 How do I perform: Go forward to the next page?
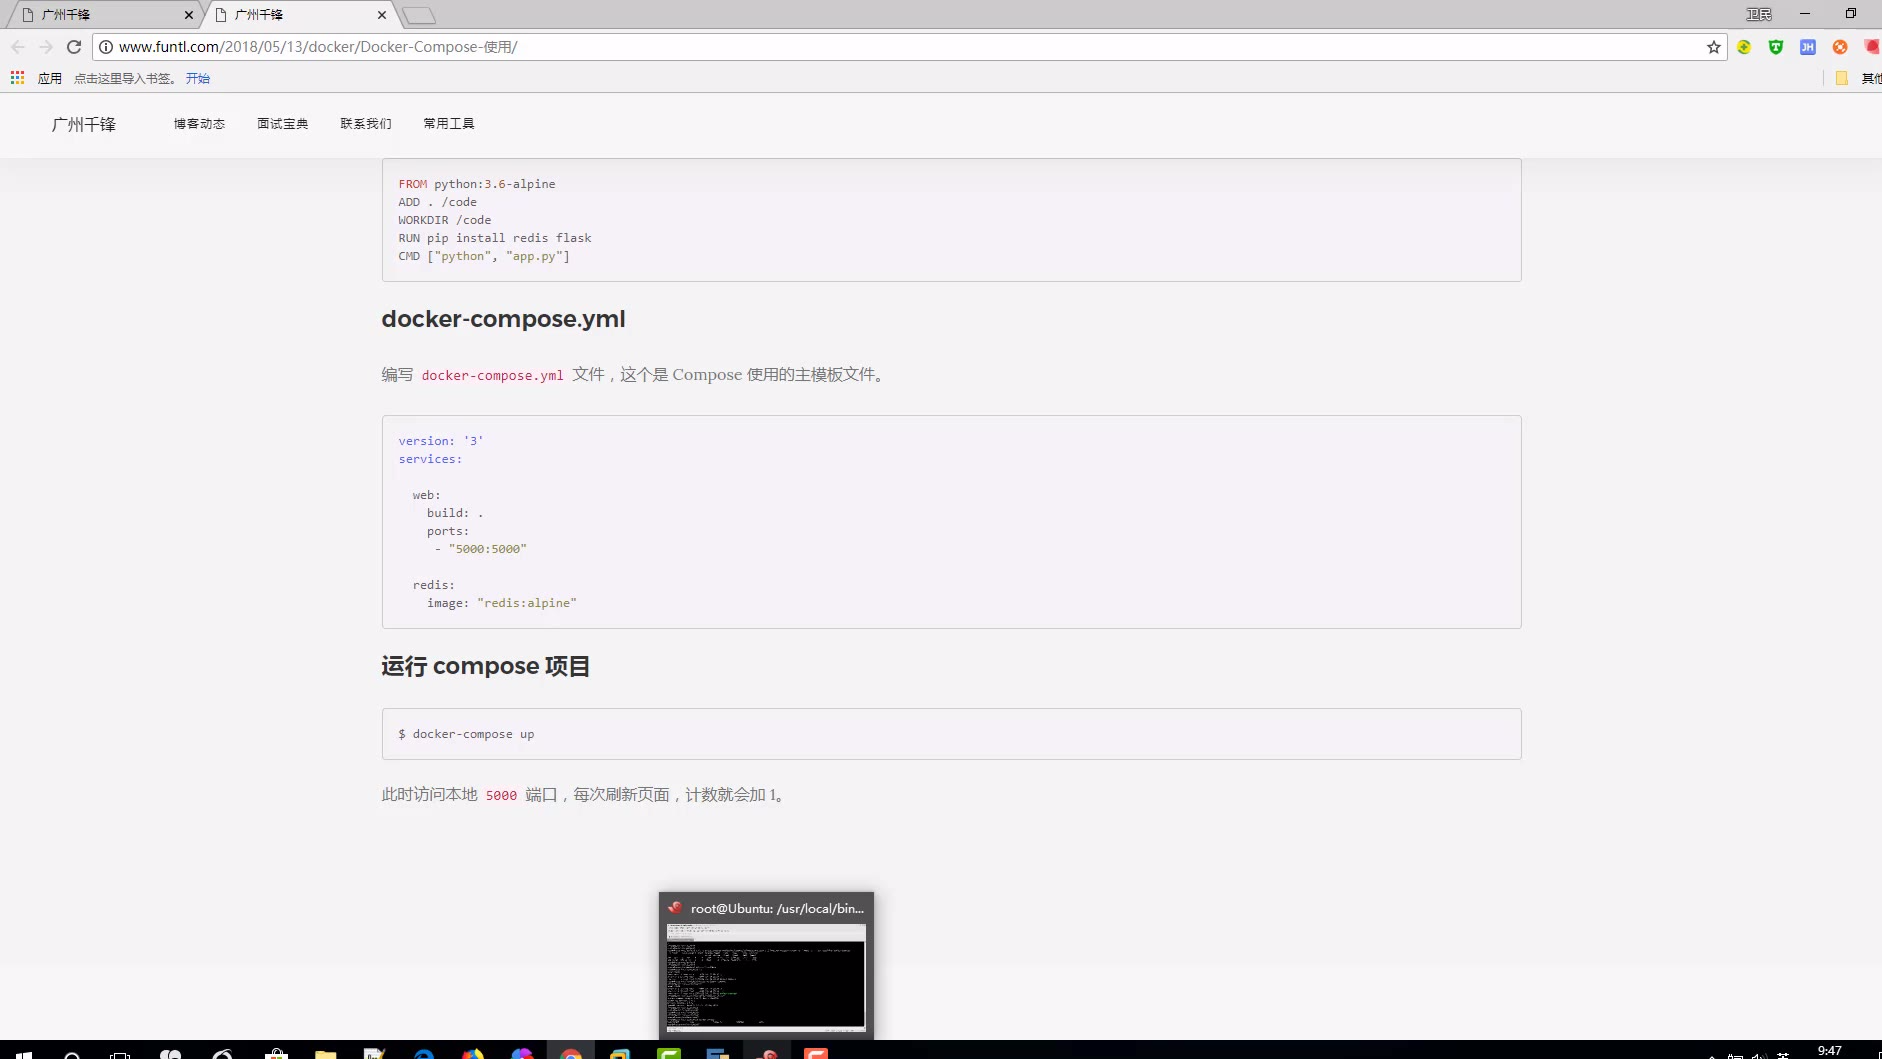click(x=46, y=47)
